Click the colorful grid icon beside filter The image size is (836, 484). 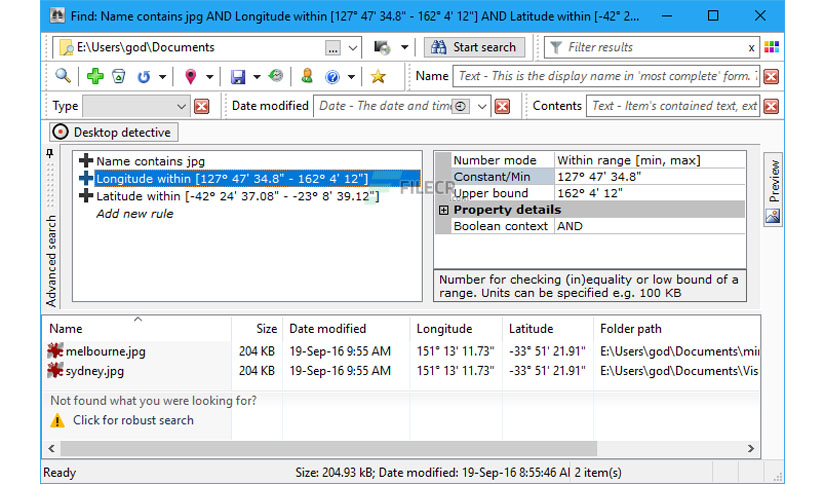[x=771, y=47]
